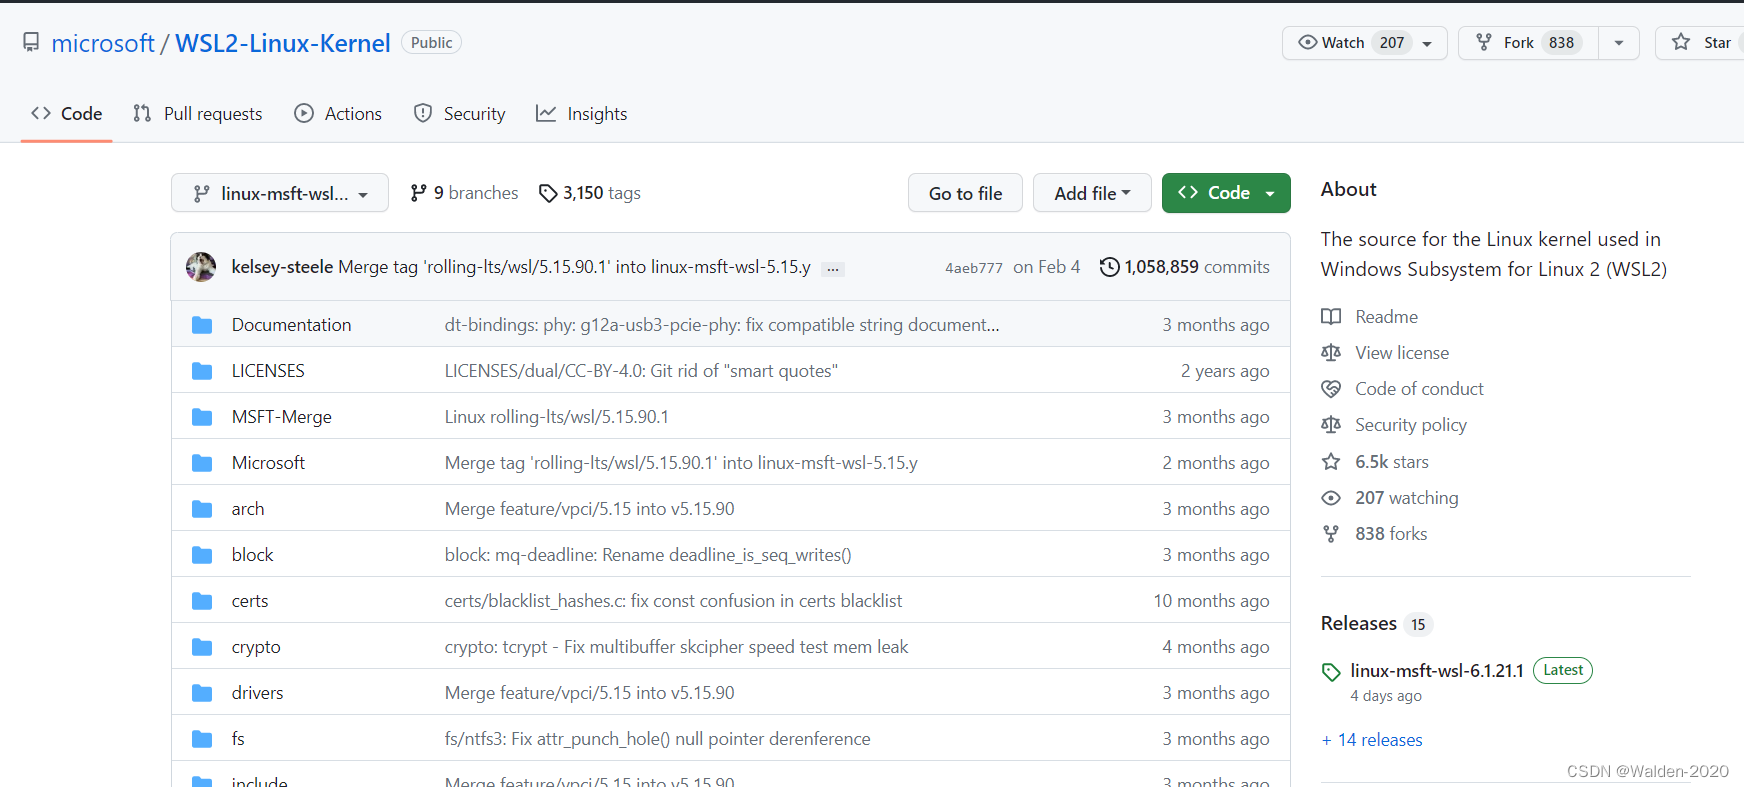Click the Watch count 207 badge
Screen dimensions: 1744x787
click(1392, 43)
